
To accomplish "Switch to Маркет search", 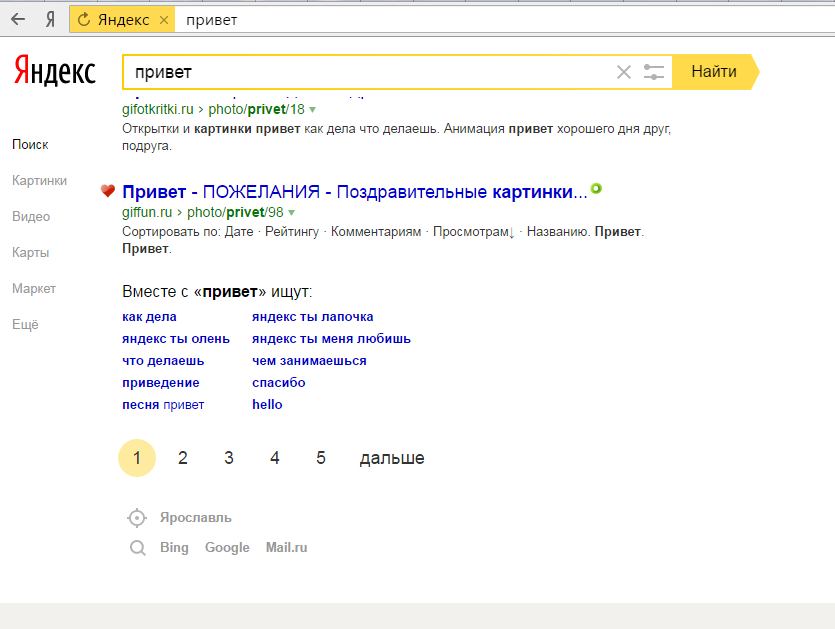I will pos(34,289).
